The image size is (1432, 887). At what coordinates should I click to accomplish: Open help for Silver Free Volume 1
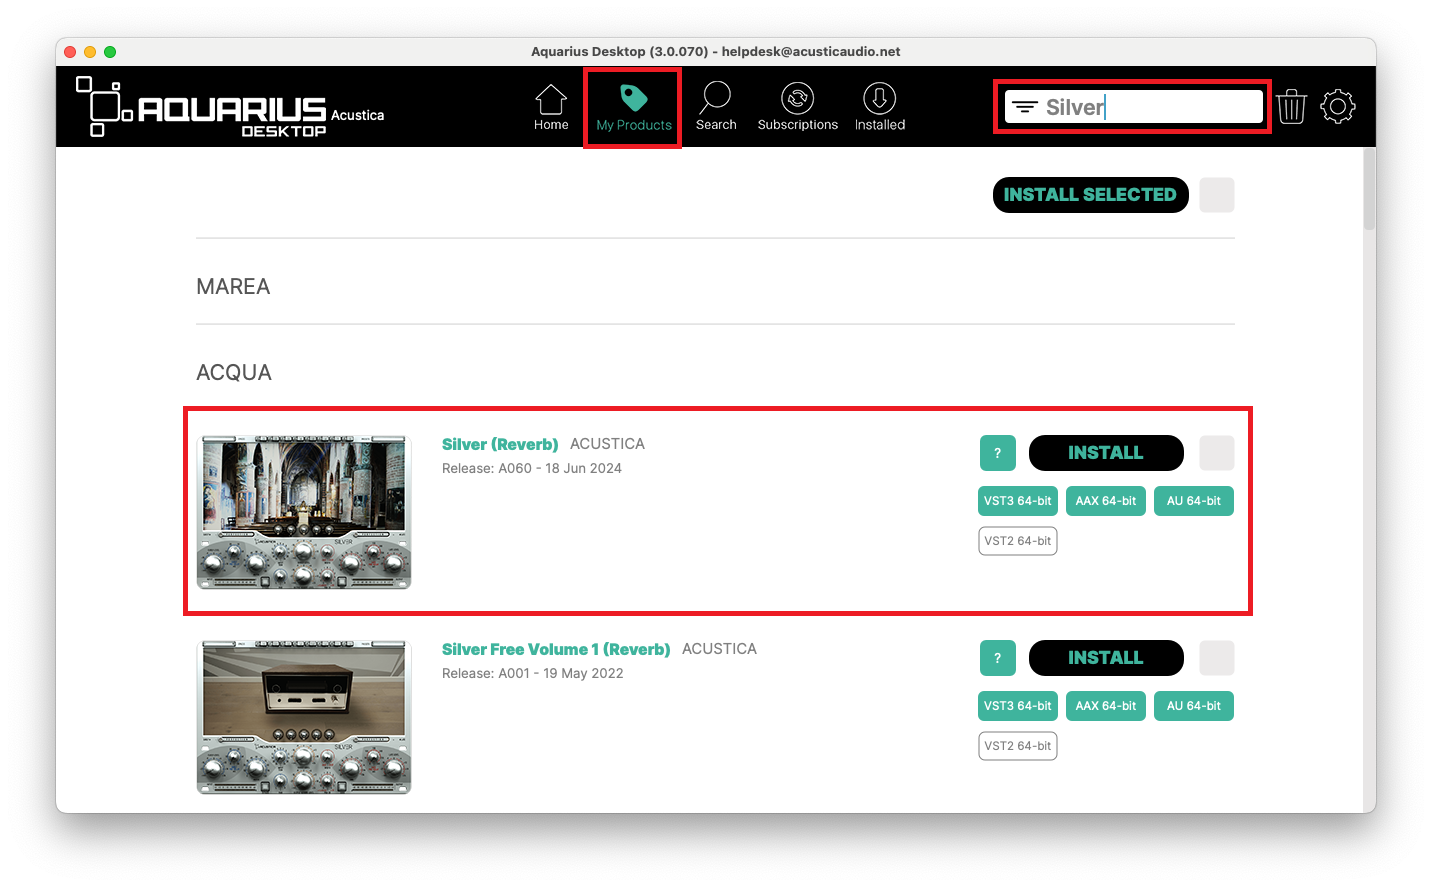pos(998,658)
